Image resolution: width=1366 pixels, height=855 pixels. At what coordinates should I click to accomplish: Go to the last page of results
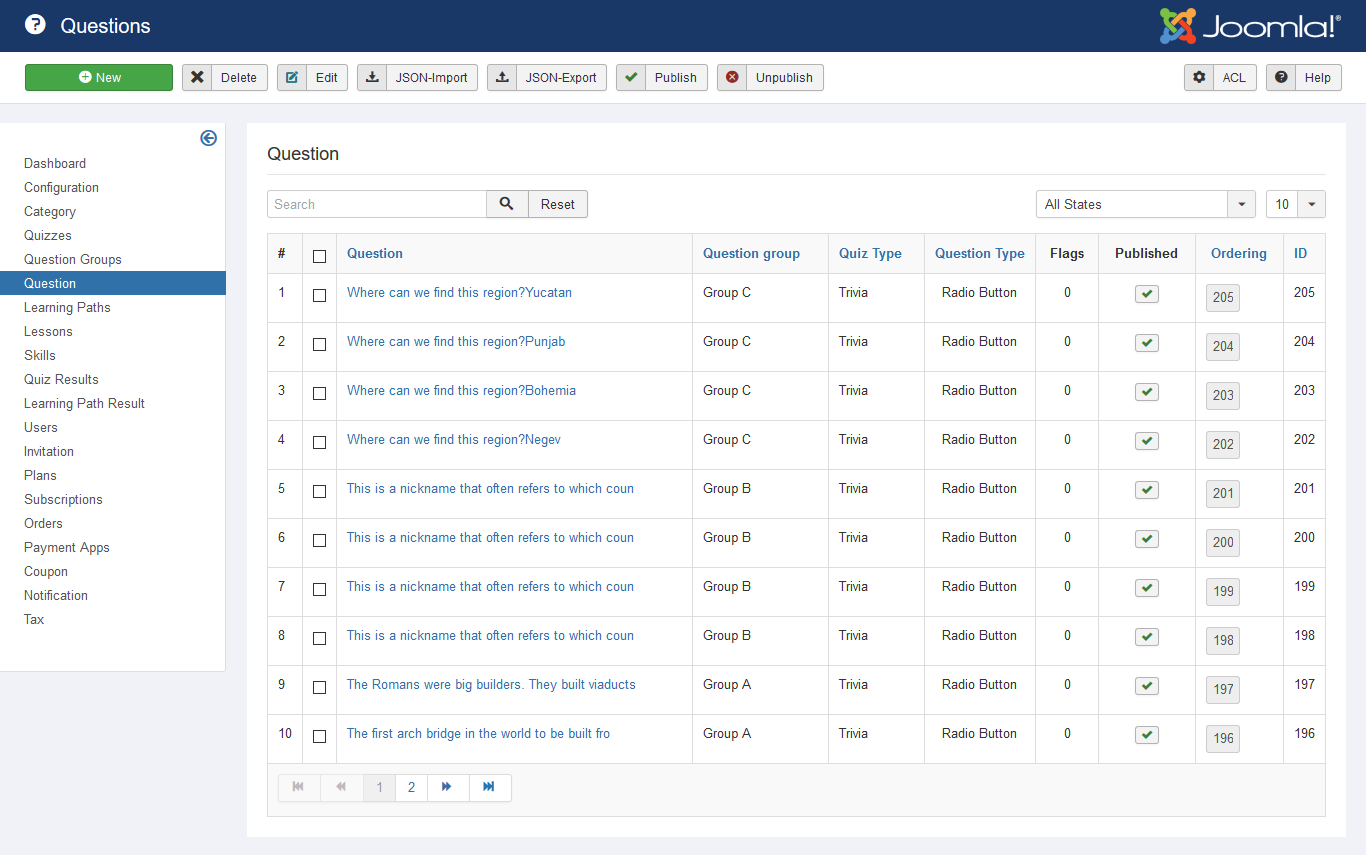489,787
